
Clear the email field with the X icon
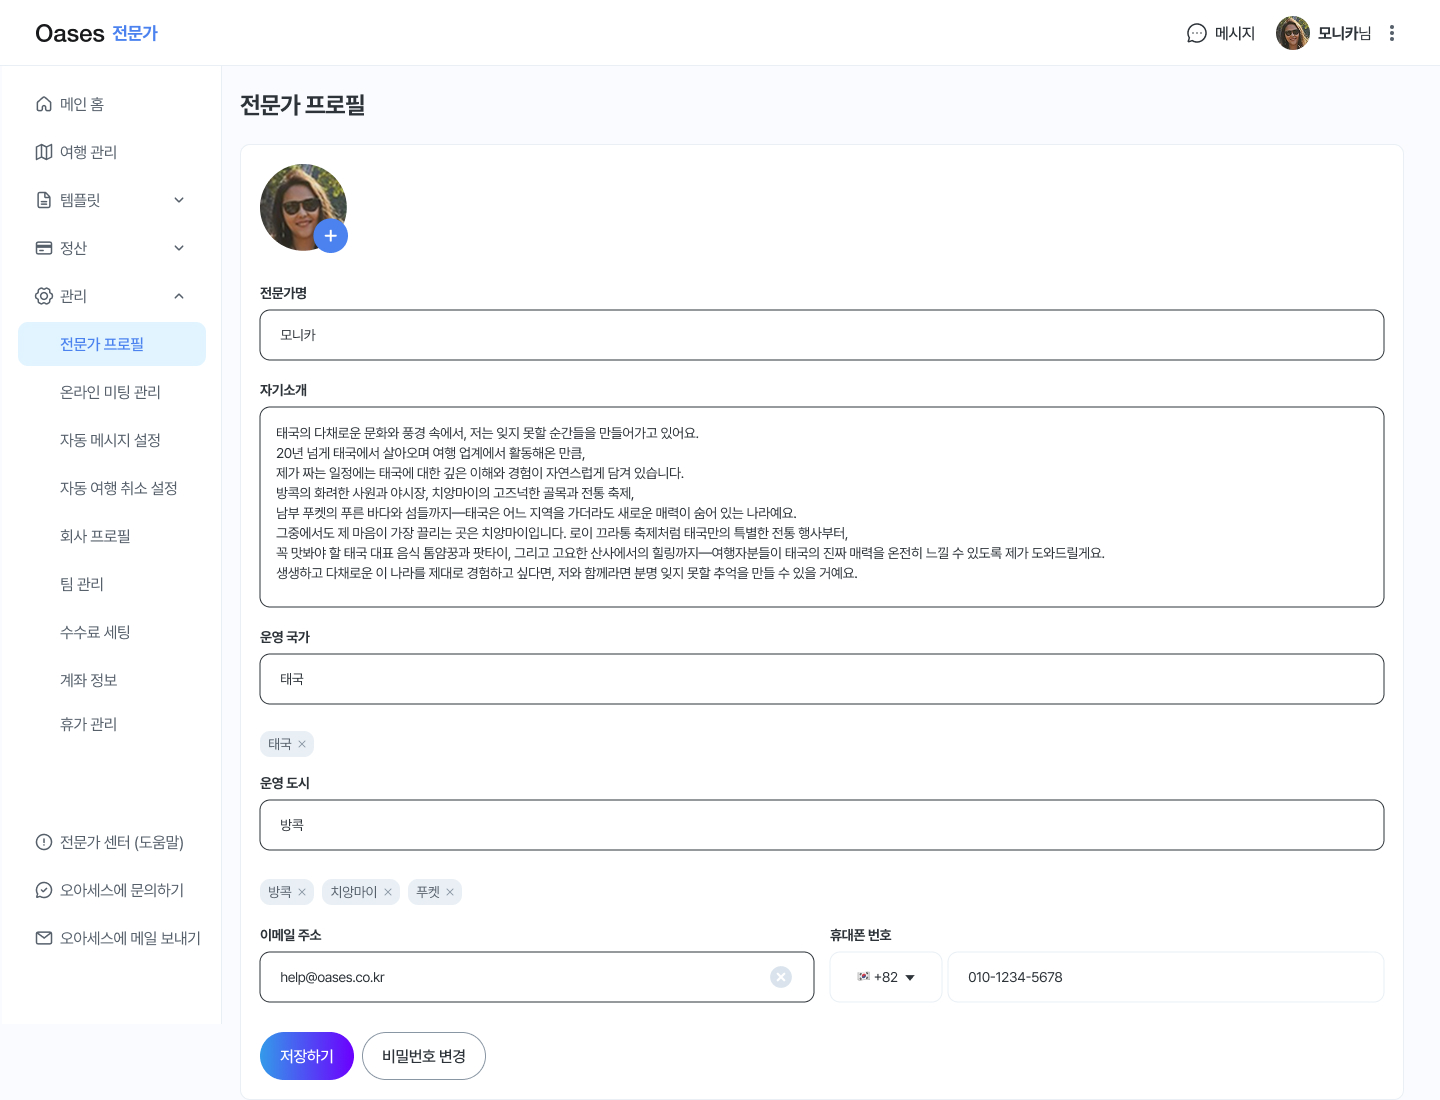[x=780, y=977]
